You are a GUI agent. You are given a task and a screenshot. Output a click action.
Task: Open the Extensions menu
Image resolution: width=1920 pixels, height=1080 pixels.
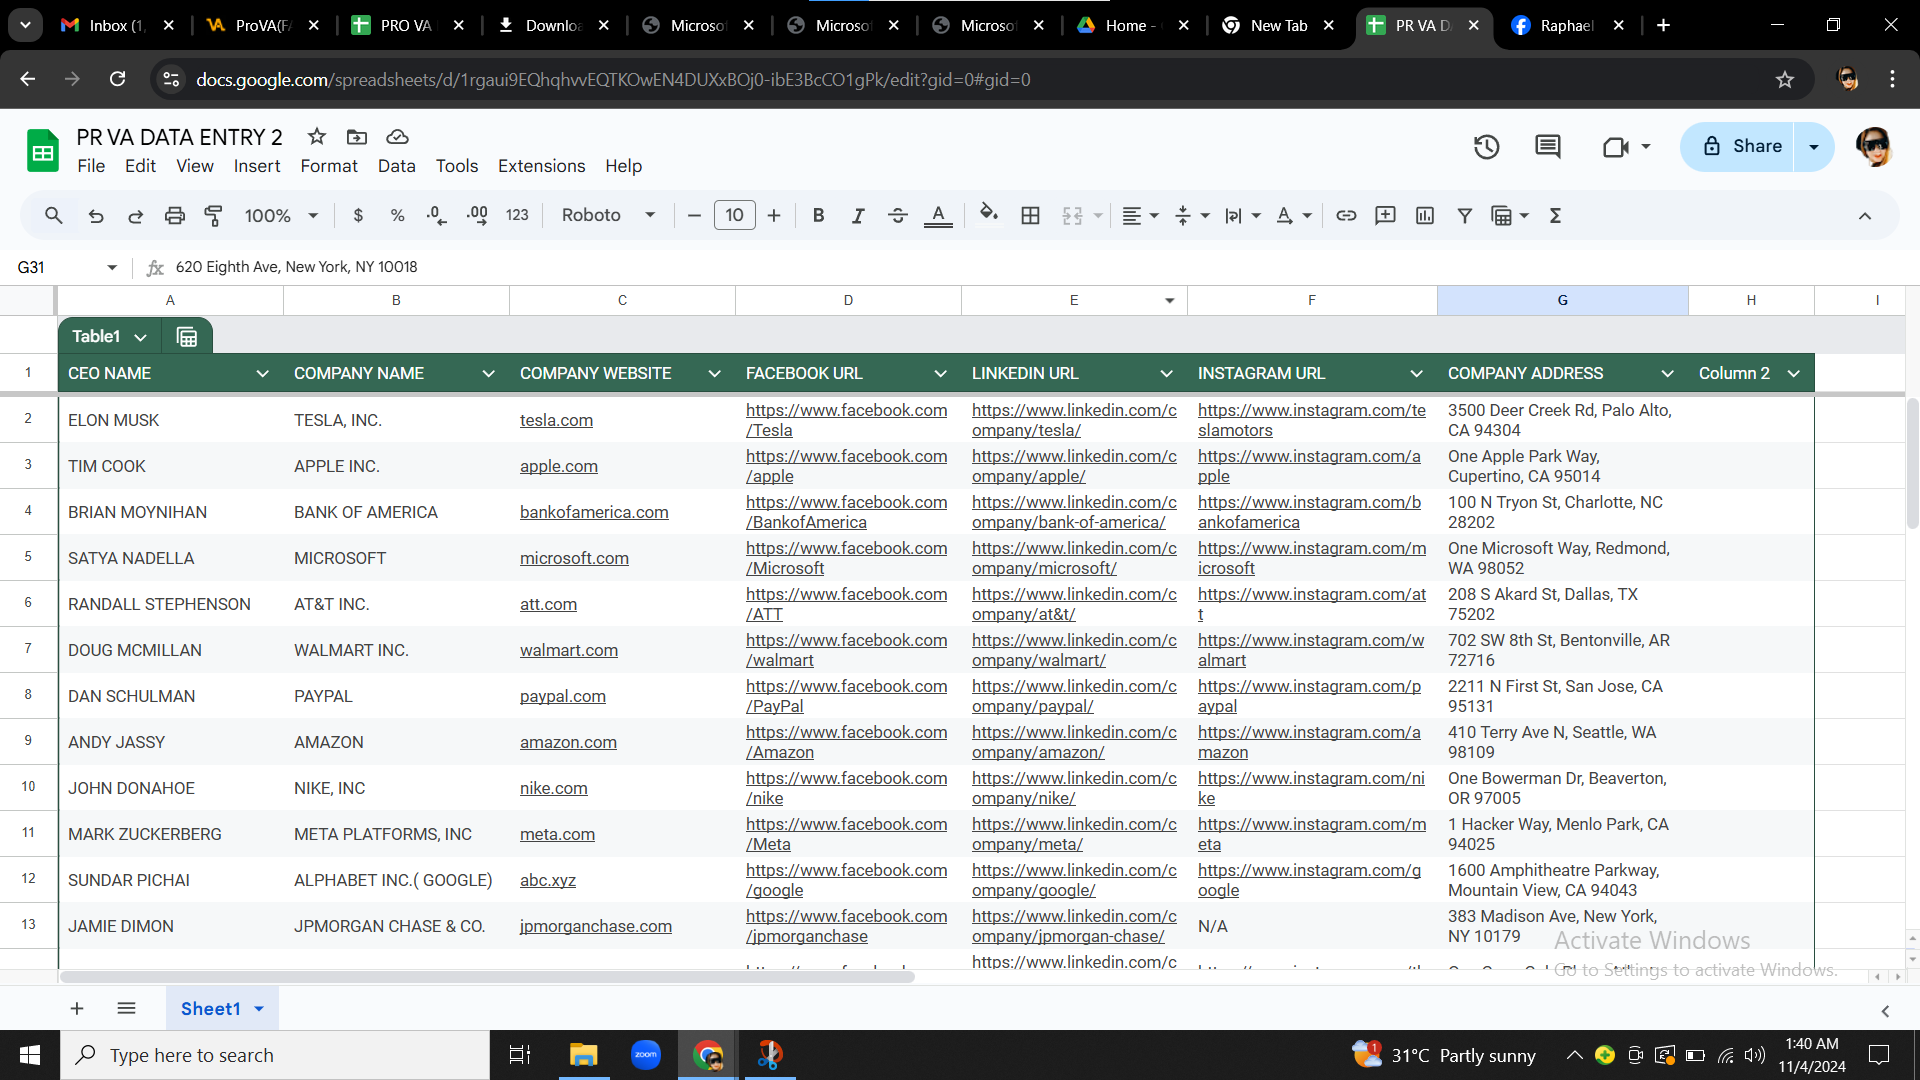[541, 166]
